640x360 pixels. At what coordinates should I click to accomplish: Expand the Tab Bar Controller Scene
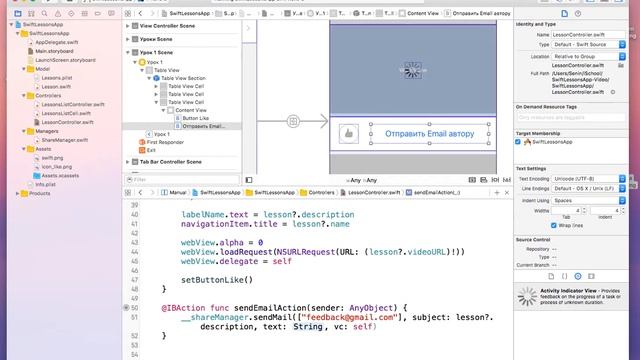[x=128, y=162]
